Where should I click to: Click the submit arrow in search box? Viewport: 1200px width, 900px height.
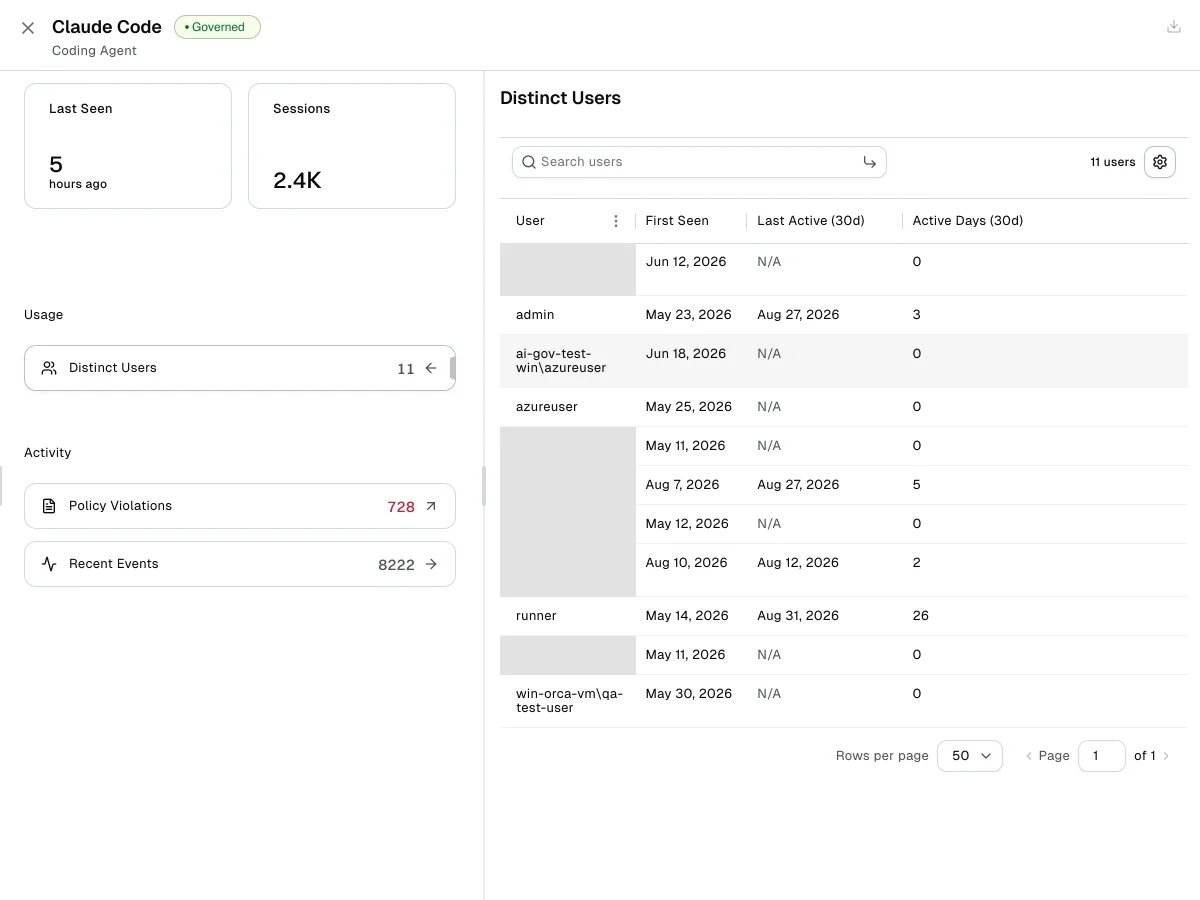point(869,162)
